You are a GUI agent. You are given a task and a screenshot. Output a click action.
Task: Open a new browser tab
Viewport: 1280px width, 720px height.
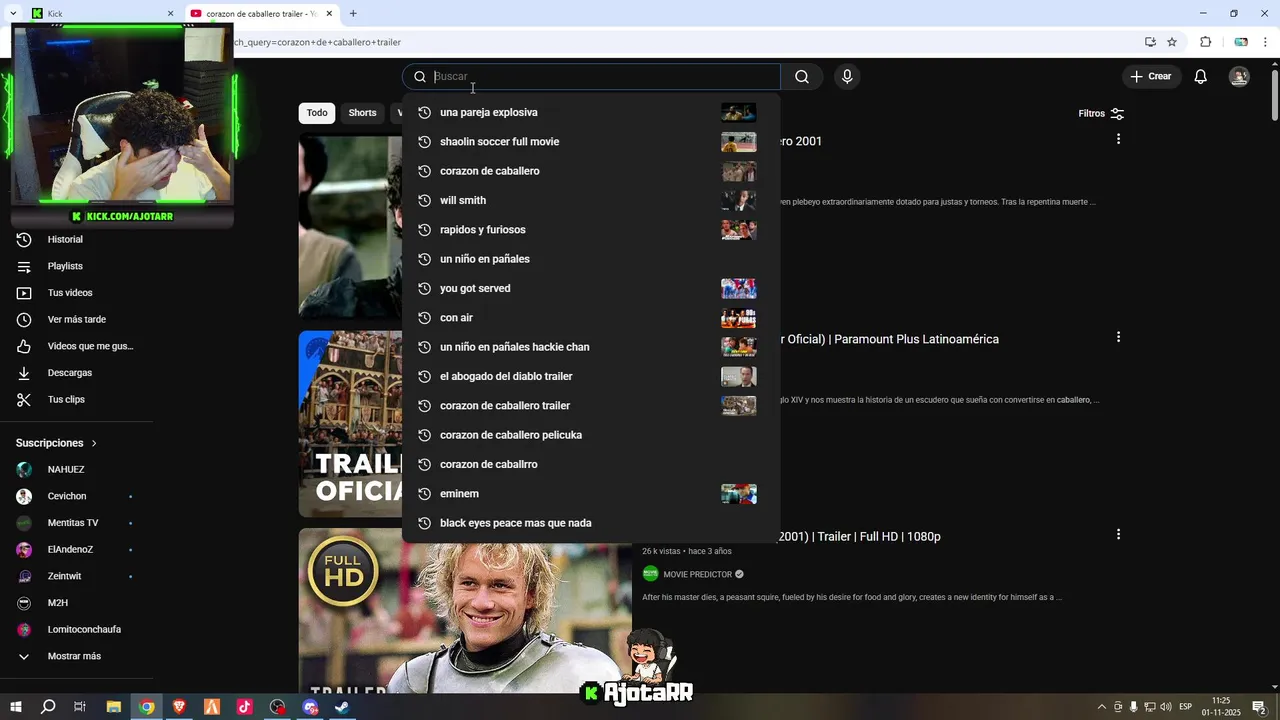353,14
